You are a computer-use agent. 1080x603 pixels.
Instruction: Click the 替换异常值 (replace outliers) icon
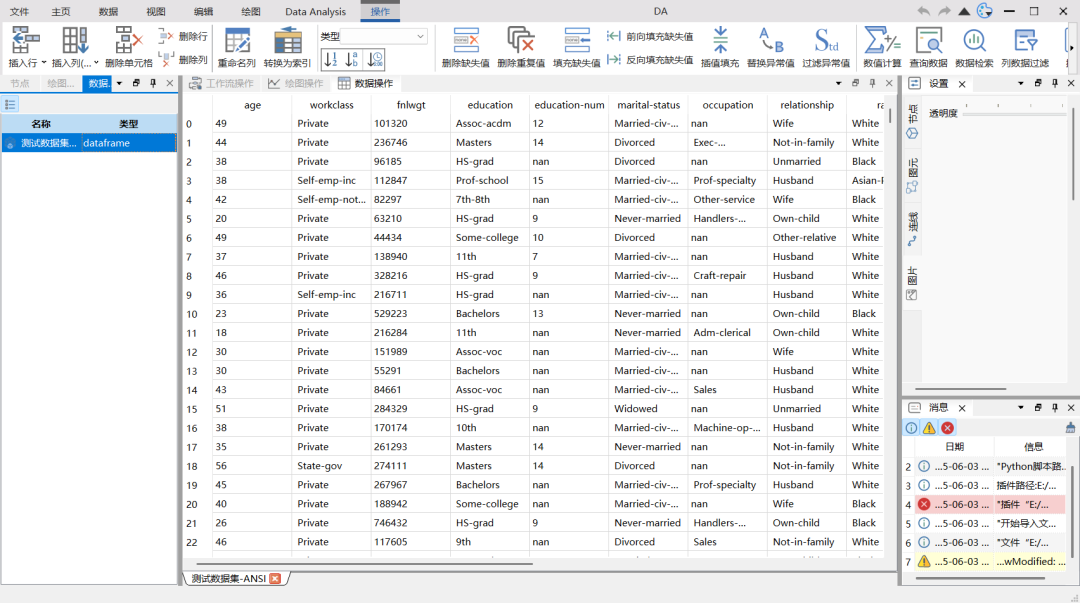click(771, 41)
